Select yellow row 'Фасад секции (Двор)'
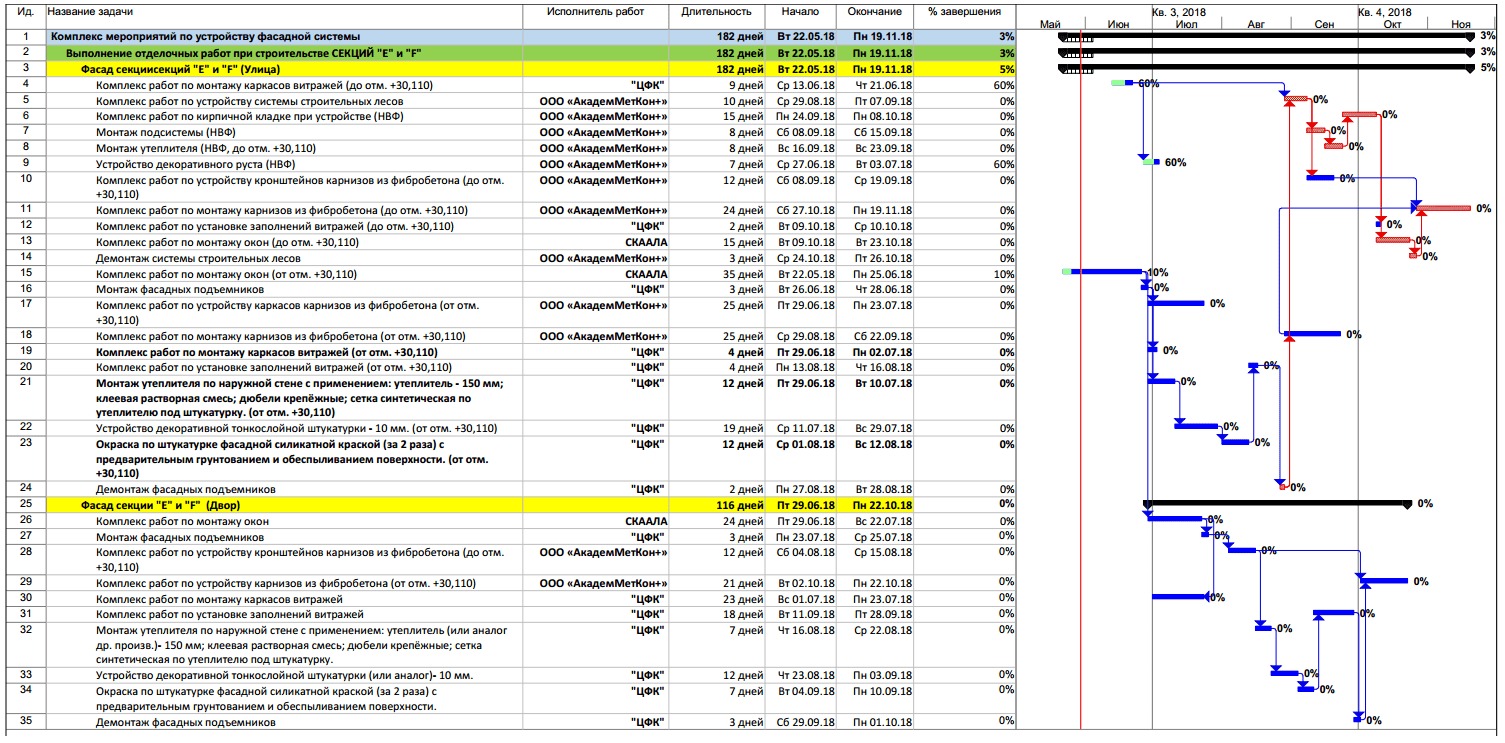This screenshot has height=743, width=1505. pyautogui.click(x=531, y=505)
